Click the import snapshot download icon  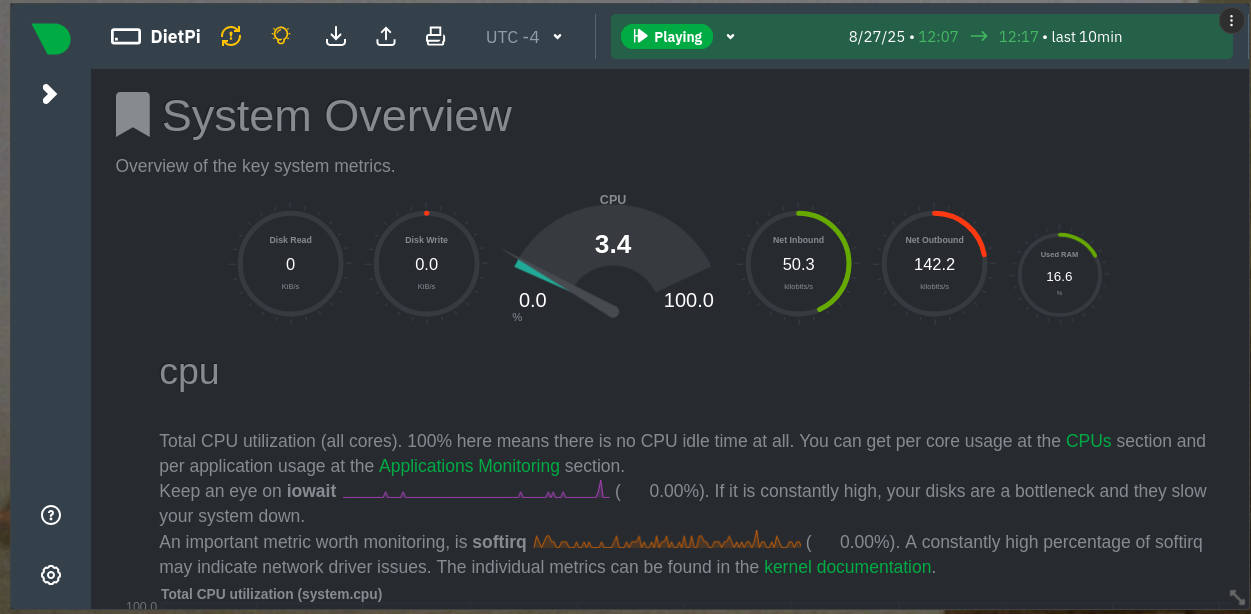click(x=336, y=36)
